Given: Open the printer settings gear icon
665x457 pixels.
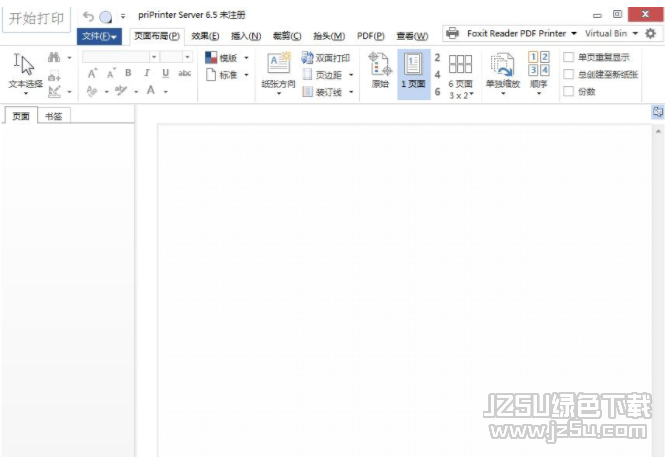Looking at the screenshot, I should point(650,33).
